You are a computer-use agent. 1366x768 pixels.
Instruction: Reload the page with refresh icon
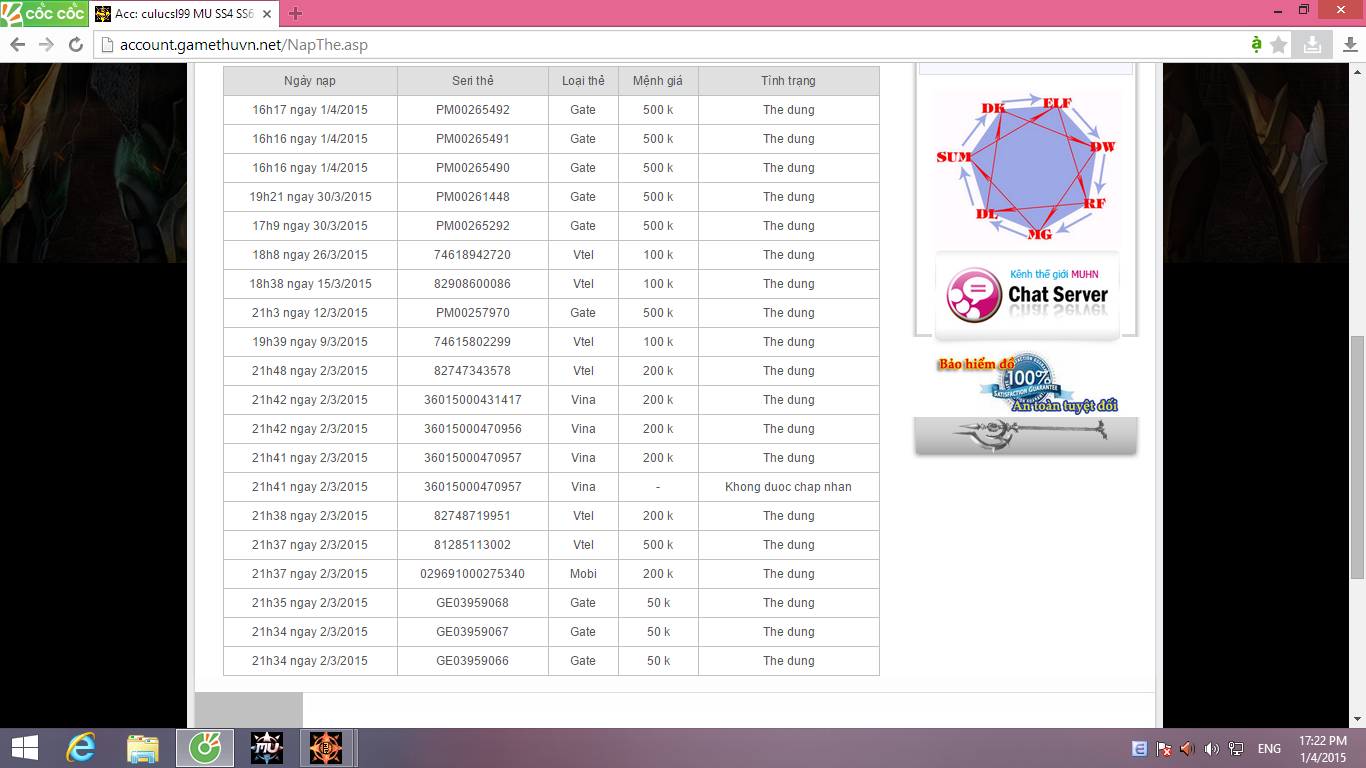(76, 45)
